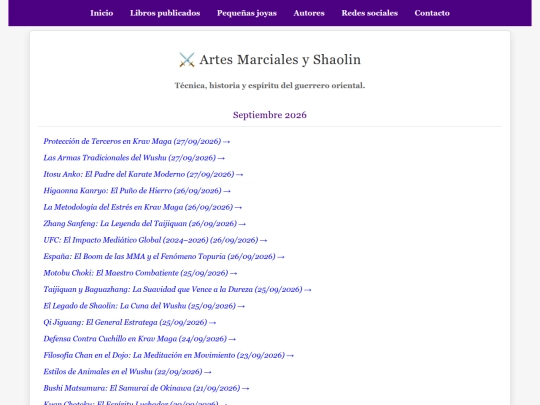Open Zhang Sanfeng: La Leyenda del Taijiquan

(145, 224)
